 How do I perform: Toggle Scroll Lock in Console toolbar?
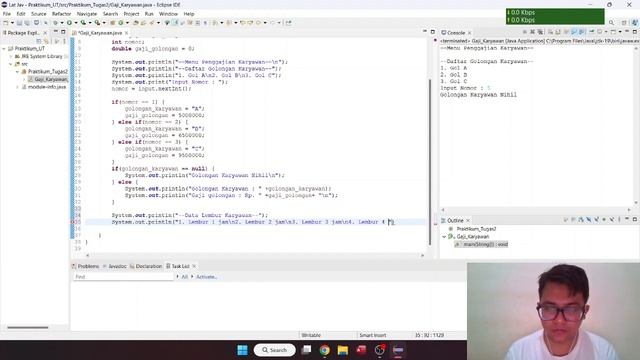click(558, 32)
